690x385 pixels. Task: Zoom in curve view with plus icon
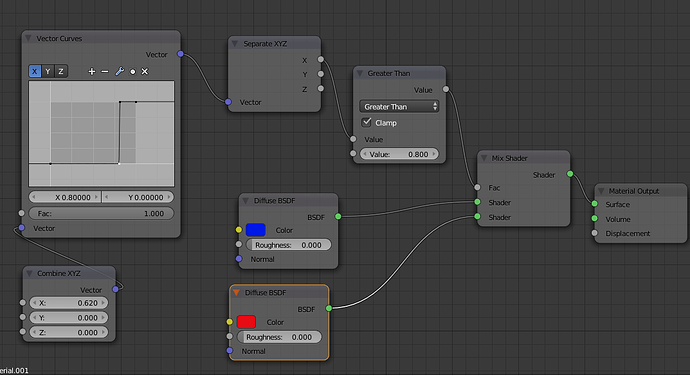(x=92, y=71)
